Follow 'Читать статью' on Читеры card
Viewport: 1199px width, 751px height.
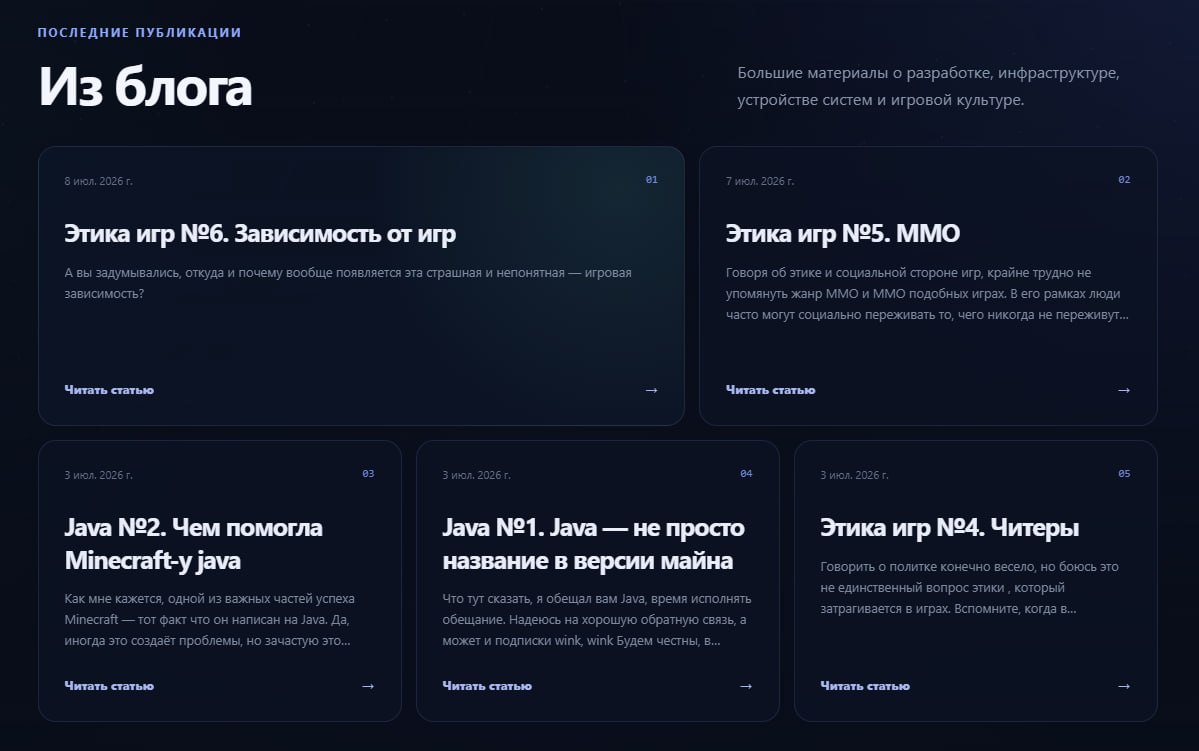(x=865, y=686)
